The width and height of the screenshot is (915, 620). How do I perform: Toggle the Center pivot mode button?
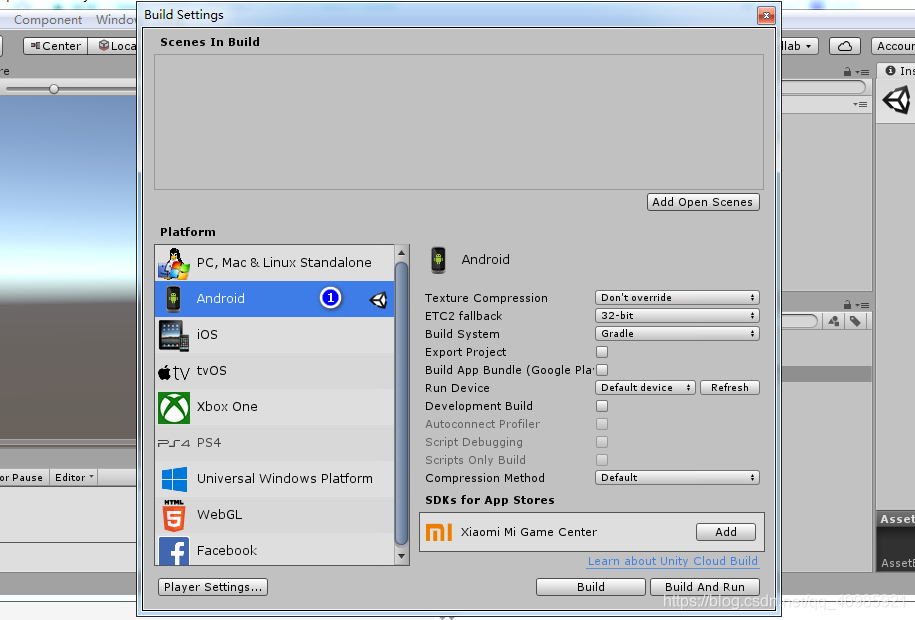point(55,46)
